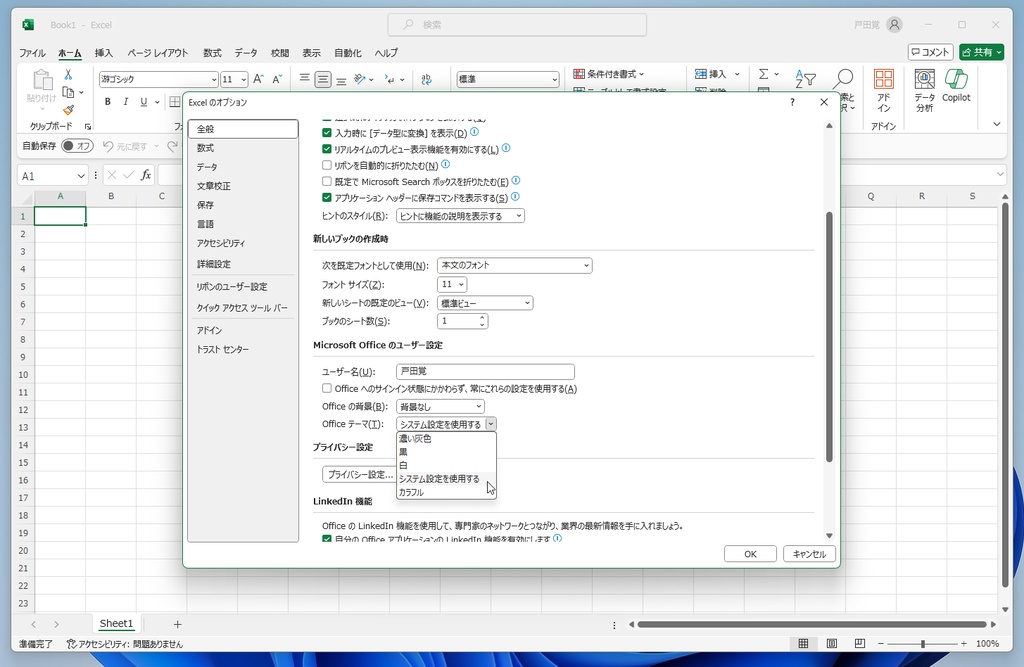Open Conditional Formatting in ribbon
The image size is (1024, 667).
[609, 74]
